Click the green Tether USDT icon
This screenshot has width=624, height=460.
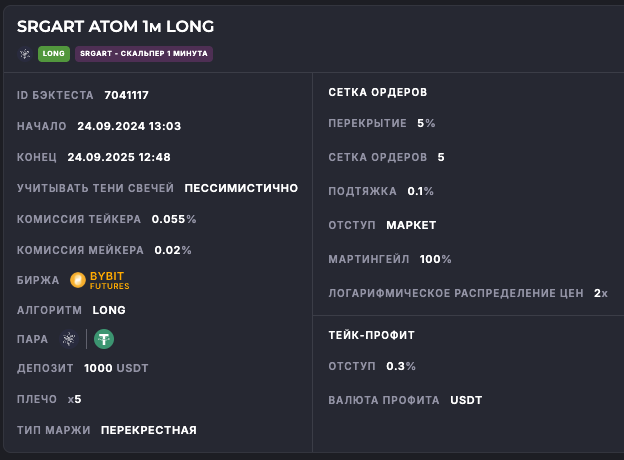tap(103, 339)
